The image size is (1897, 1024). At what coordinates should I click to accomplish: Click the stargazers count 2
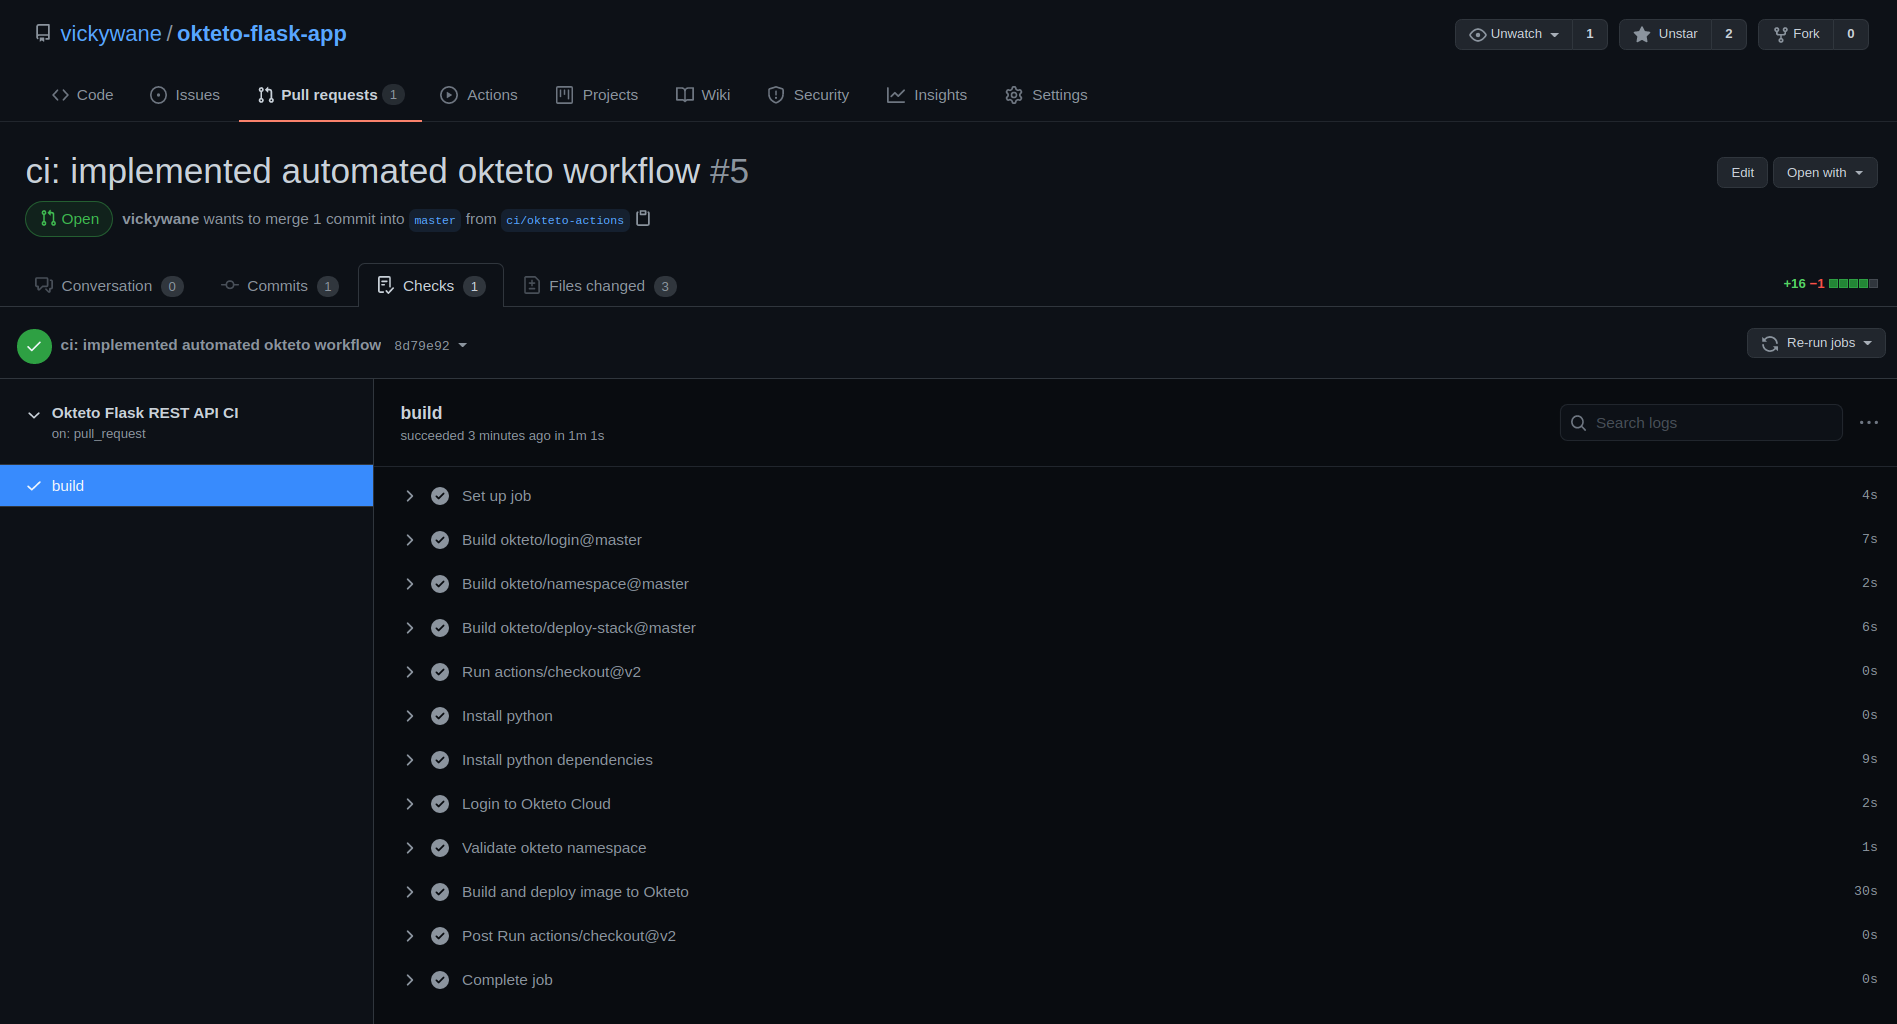[x=1729, y=34]
